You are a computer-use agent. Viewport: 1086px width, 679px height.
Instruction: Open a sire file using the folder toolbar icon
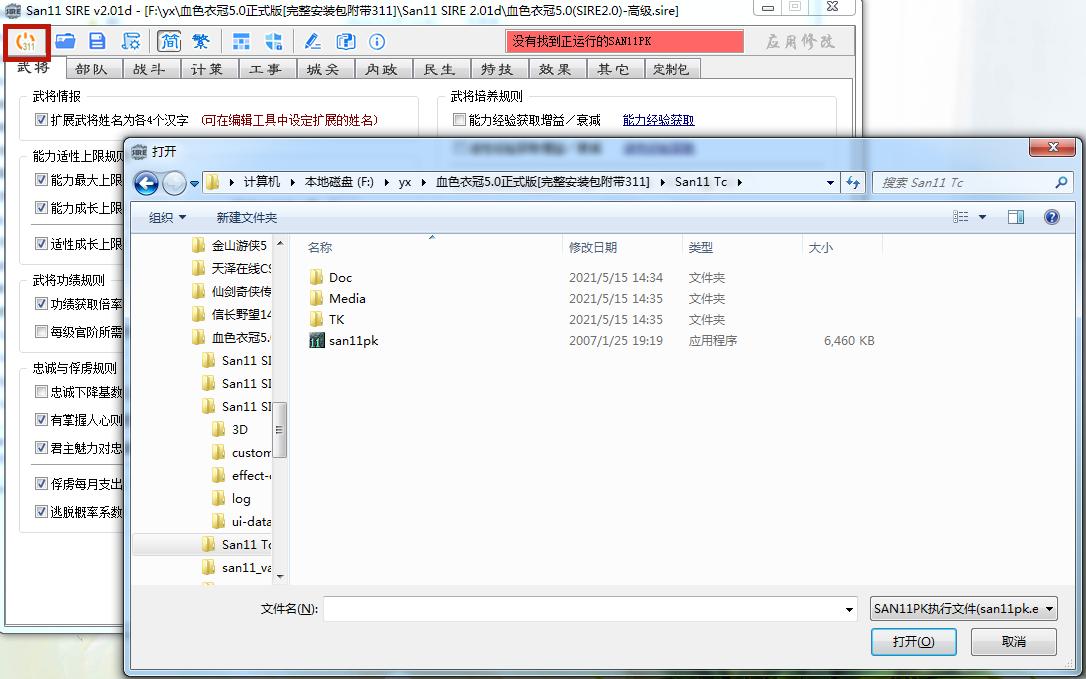[x=64, y=41]
